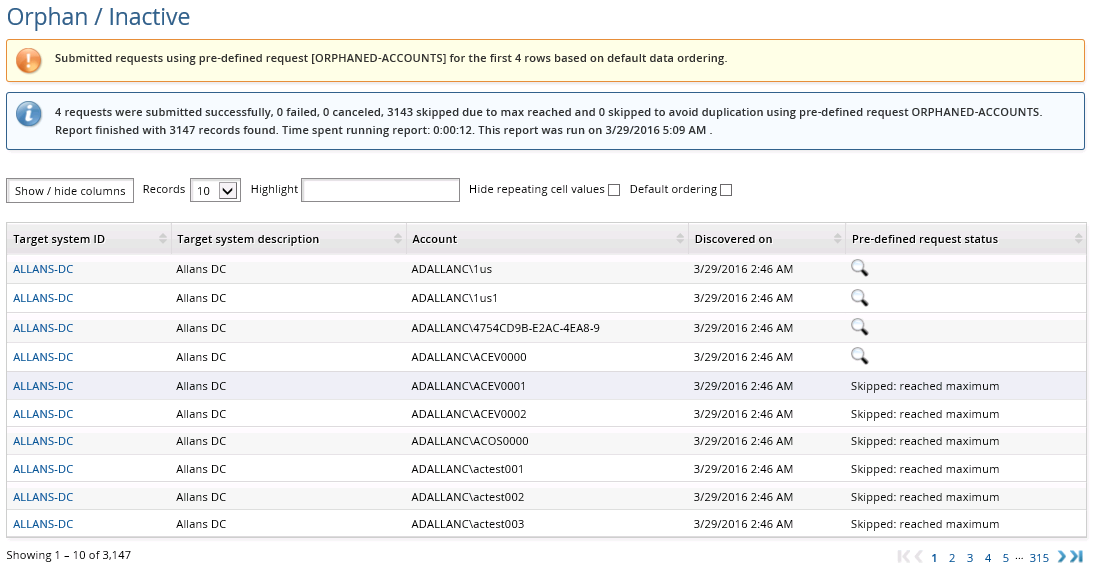Toggle the Default ordering checkbox
Viewport: 1093px width, 572px height.
point(726,190)
